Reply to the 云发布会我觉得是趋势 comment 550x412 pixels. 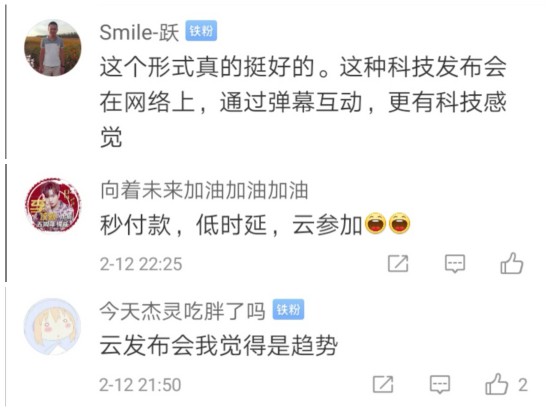tap(440, 385)
